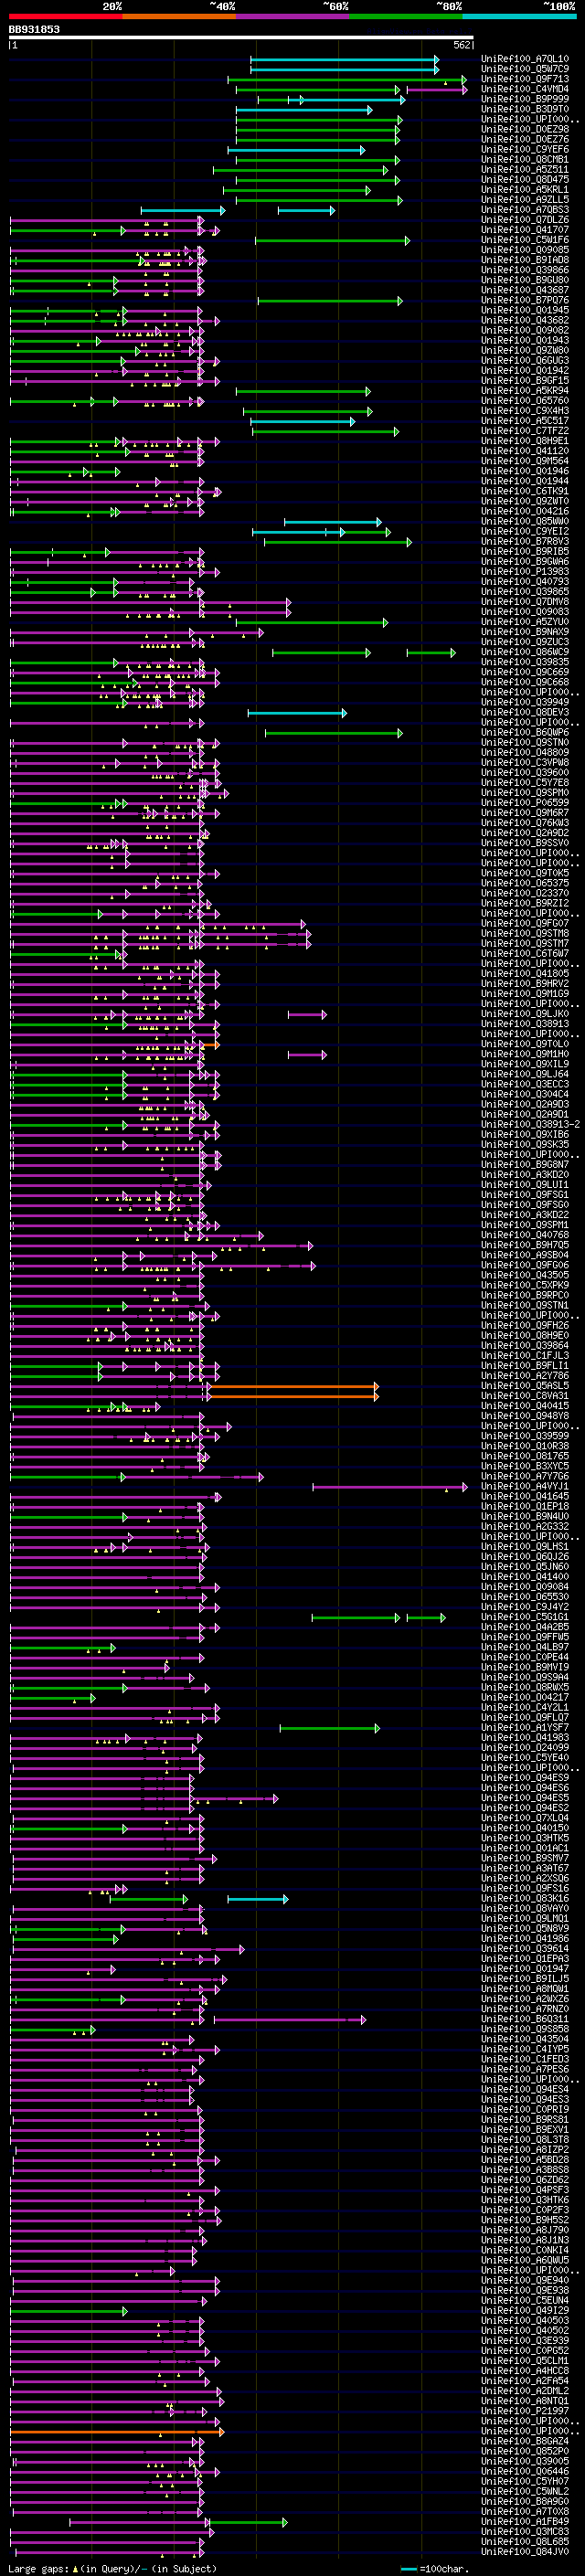Image resolution: width=585 pixels, height=2576 pixels.
Task: Click the orange alignment bar for Q5ASL5
Action: point(293,1385)
